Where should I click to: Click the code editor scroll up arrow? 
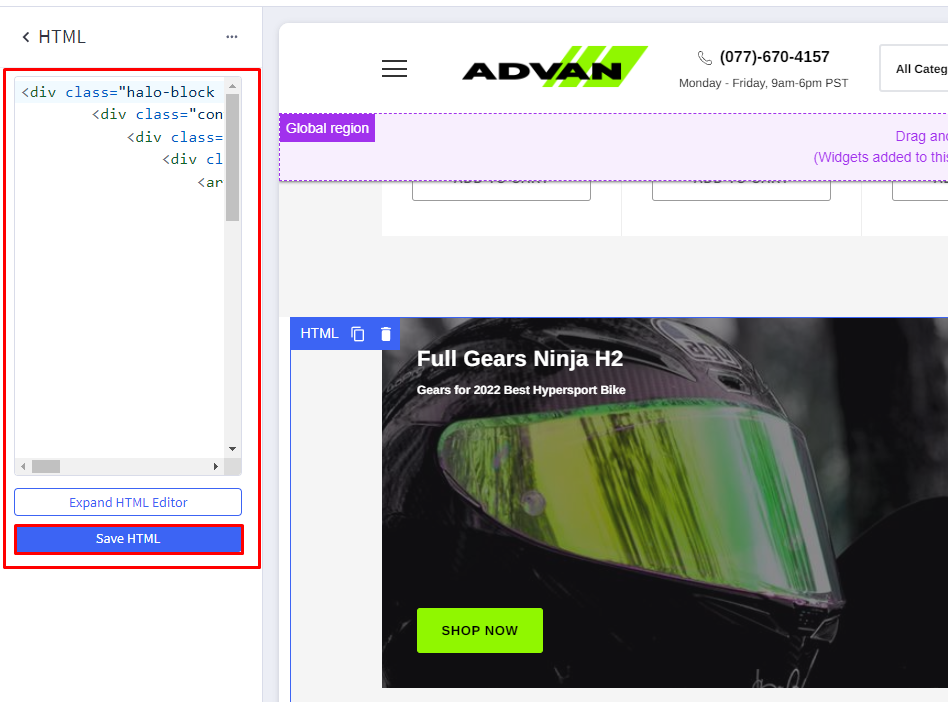(232, 86)
